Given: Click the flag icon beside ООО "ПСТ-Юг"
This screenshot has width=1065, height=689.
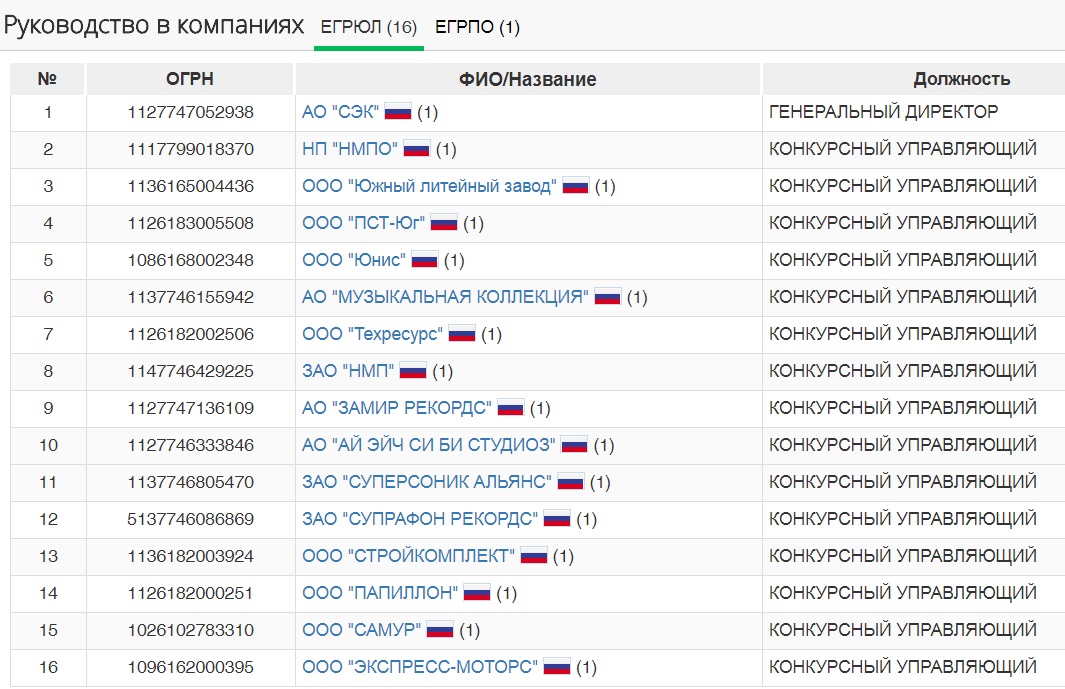Looking at the screenshot, I should tap(444, 223).
